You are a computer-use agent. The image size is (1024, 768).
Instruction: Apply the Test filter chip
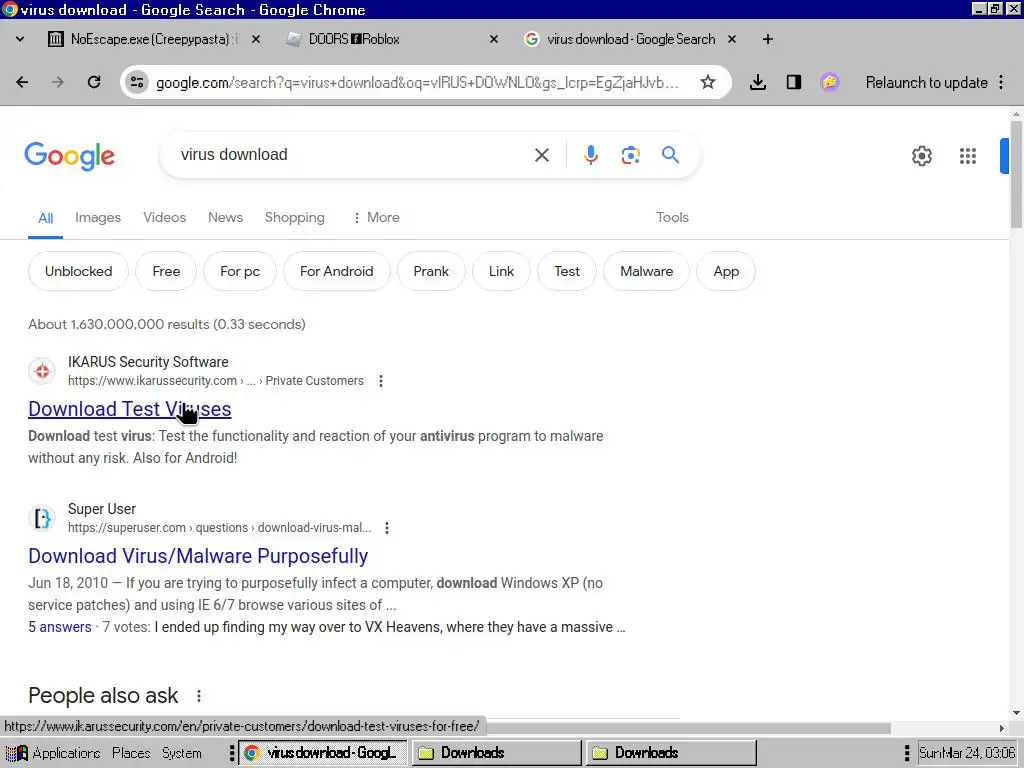coord(567,271)
